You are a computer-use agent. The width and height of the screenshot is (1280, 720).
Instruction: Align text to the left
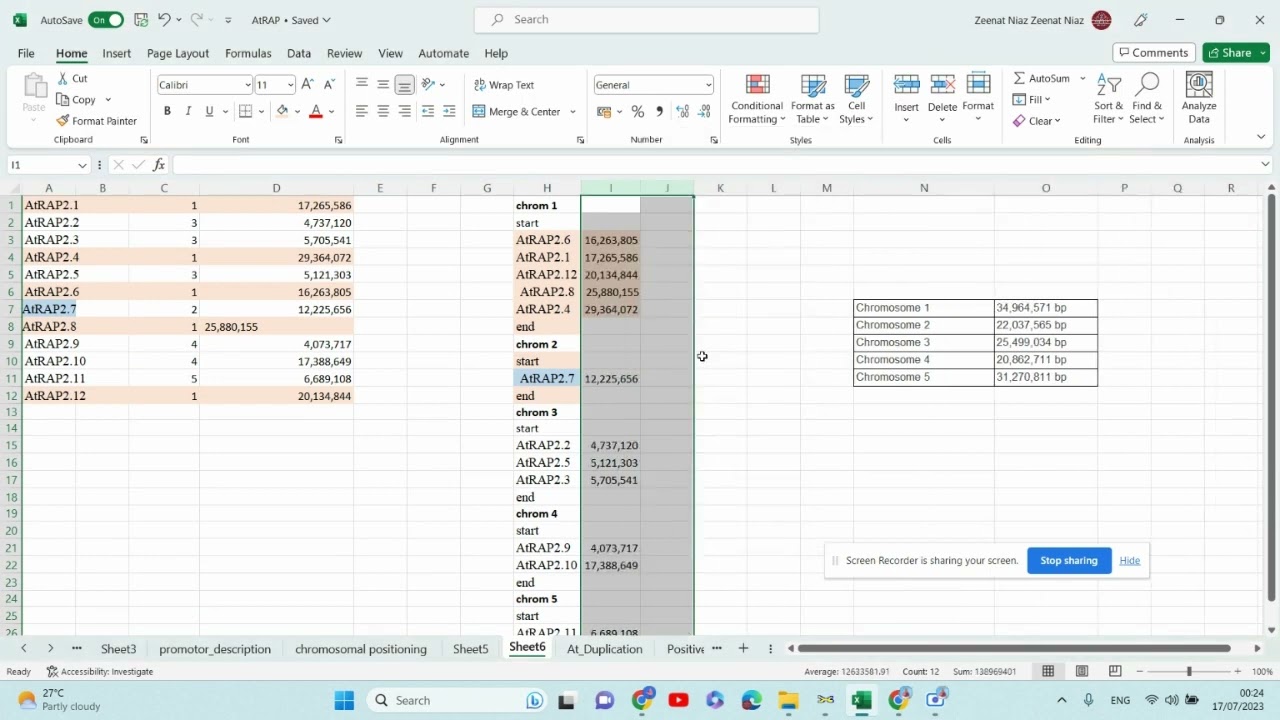[362, 111]
